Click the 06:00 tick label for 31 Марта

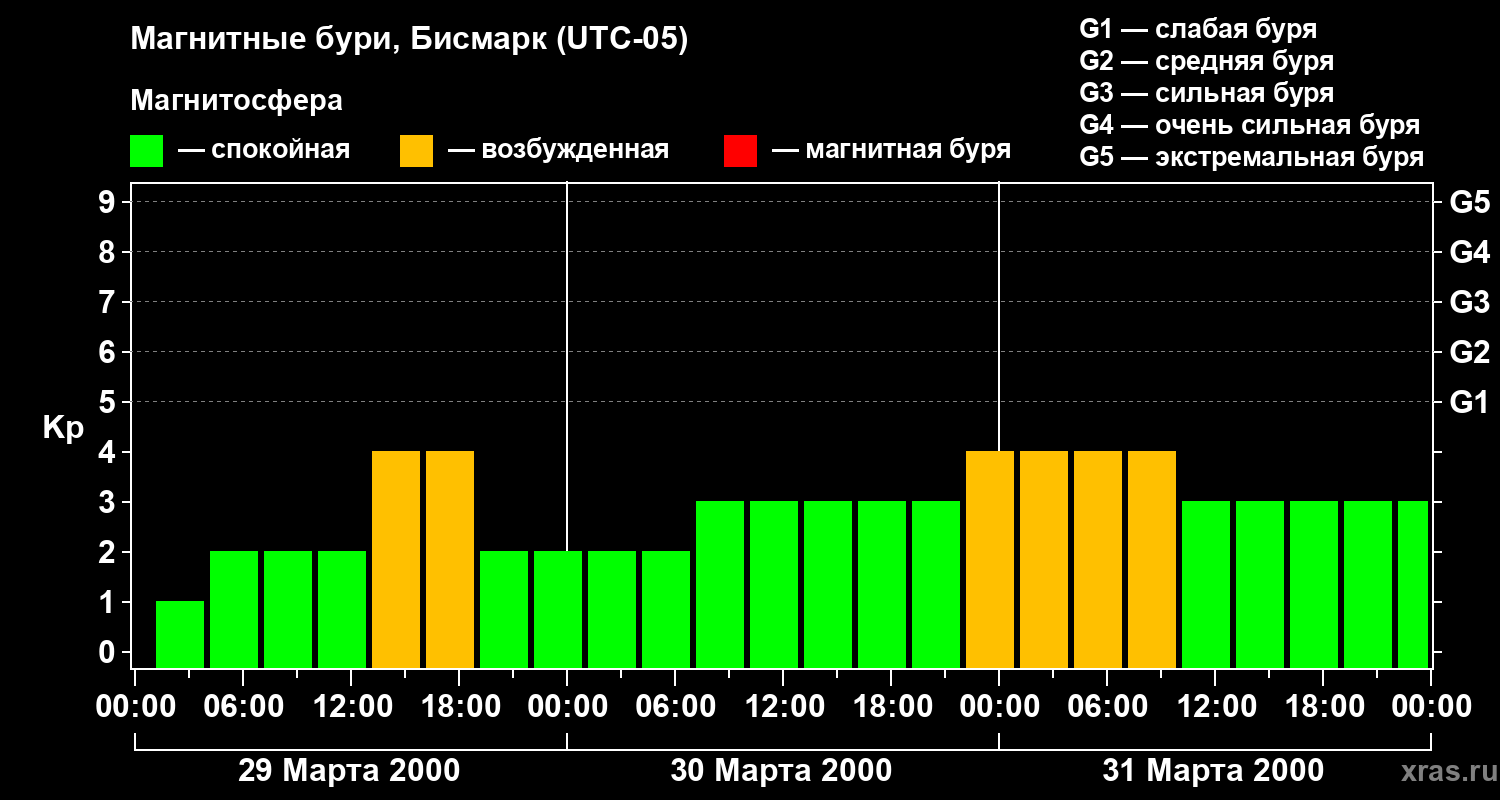tap(1107, 707)
